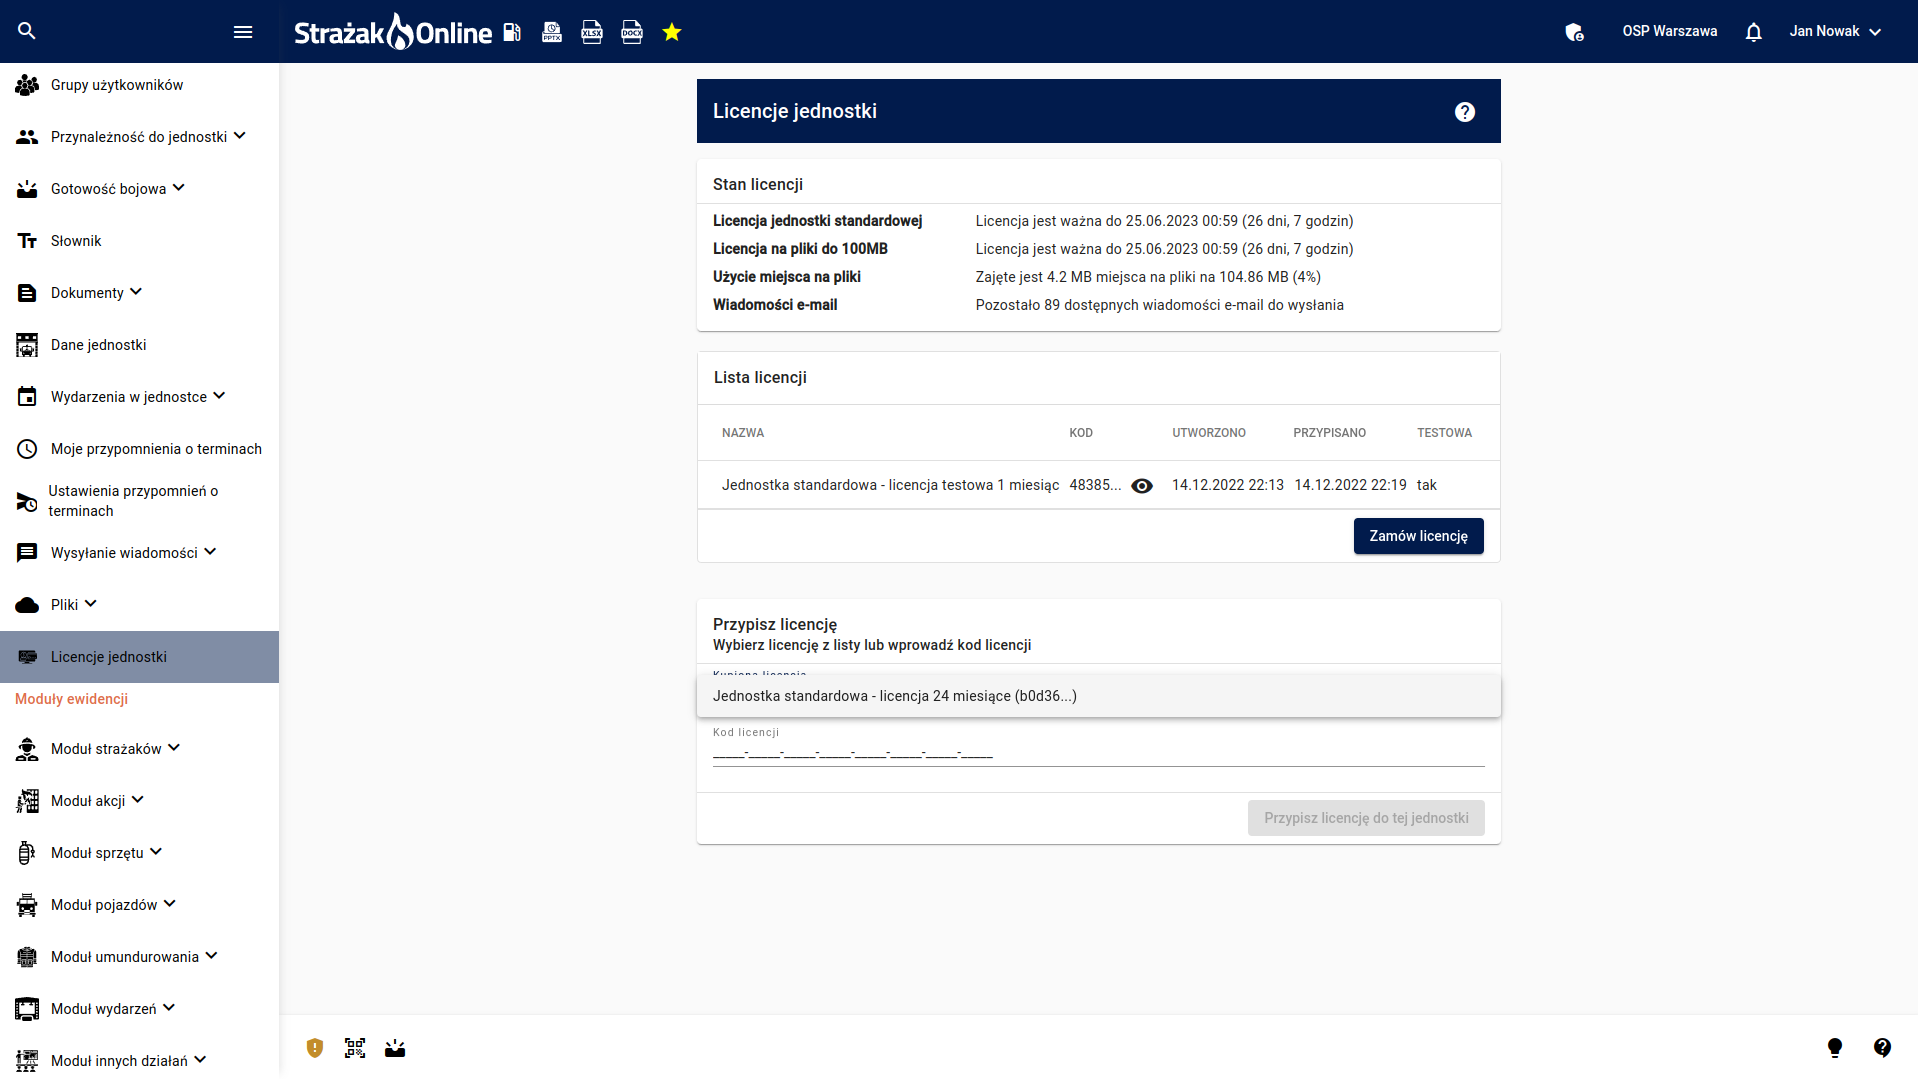Viewport: 1918px width, 1079px height.
Task: Open the notifications bell
Action: coord(1753,32)
